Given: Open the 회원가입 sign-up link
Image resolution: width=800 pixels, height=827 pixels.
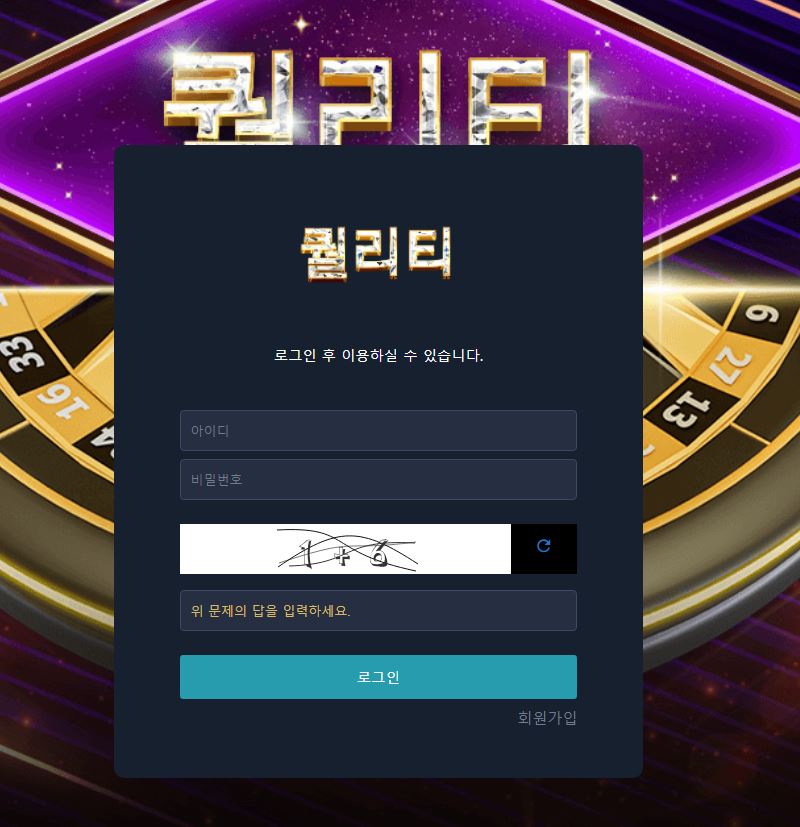Looking at the screenshot, I should [547, 717].
